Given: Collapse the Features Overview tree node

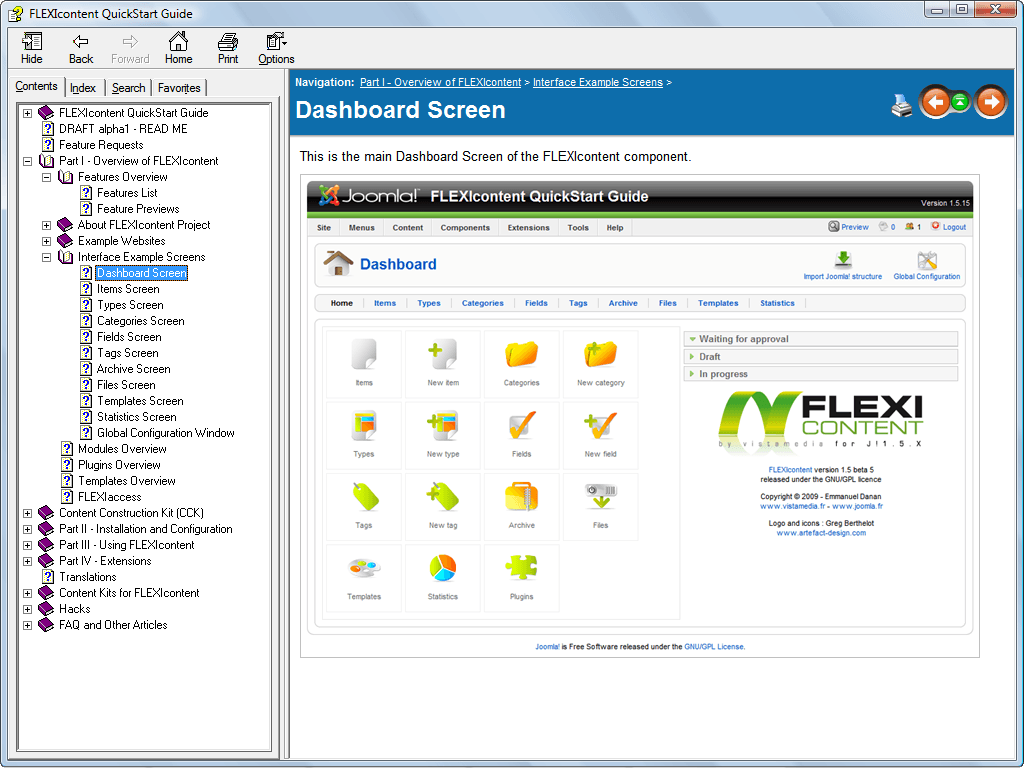Looking at the screenshot, I should tap(46, 177).
